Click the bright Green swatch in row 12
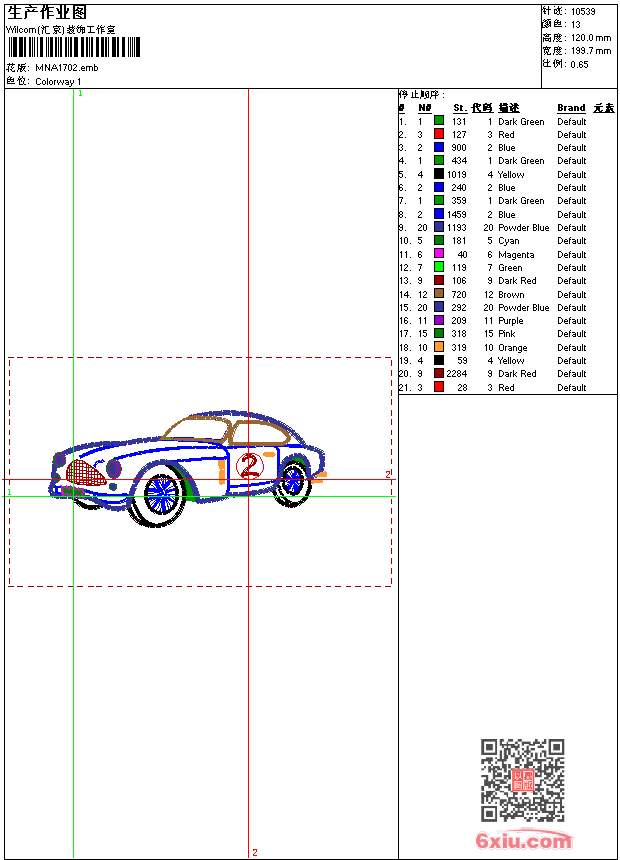Screen dimensions: 620x860 (x=439, y=267)
